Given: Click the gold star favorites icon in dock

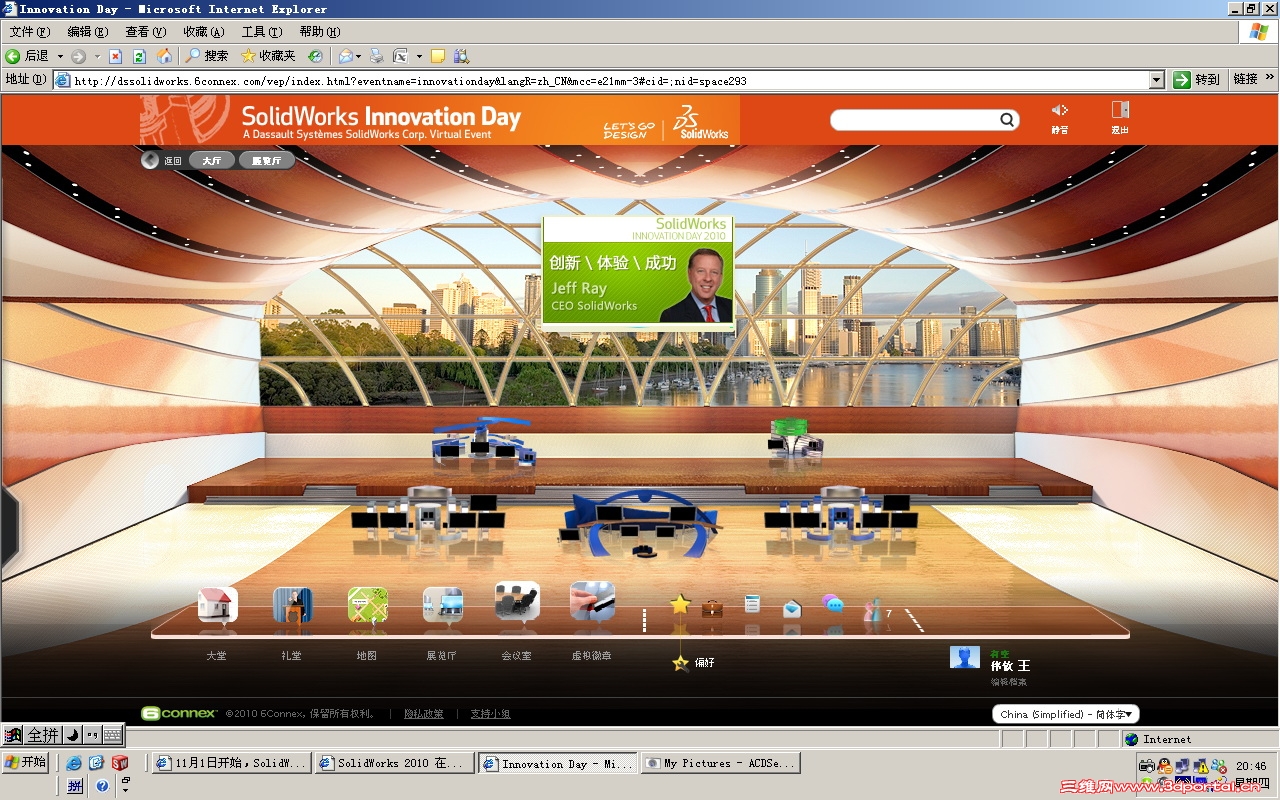Looking at the screenshot, I should click(x=680, y=605).
